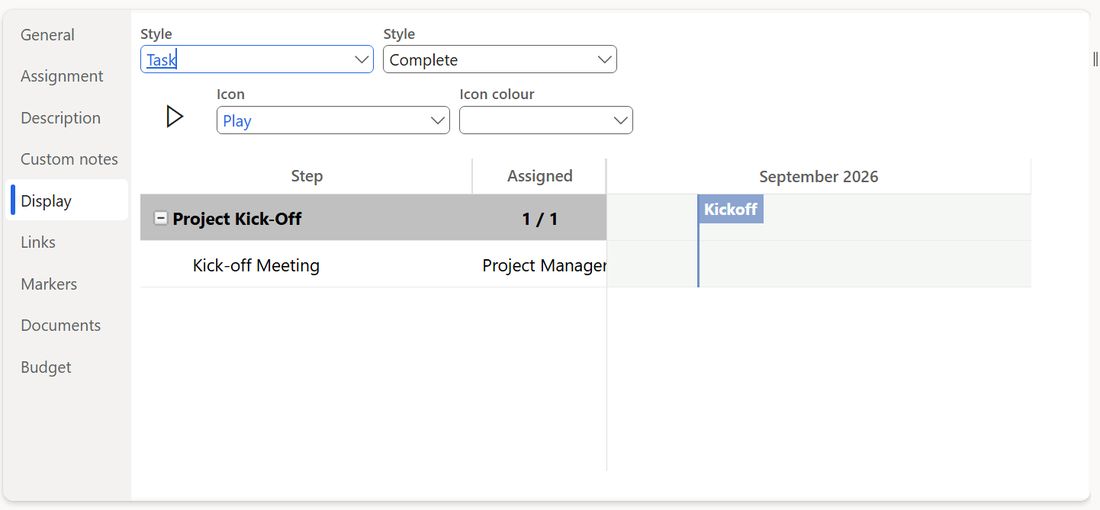Select the Kick-off Meeting step
1100x510 pixels.
point(256,265)
